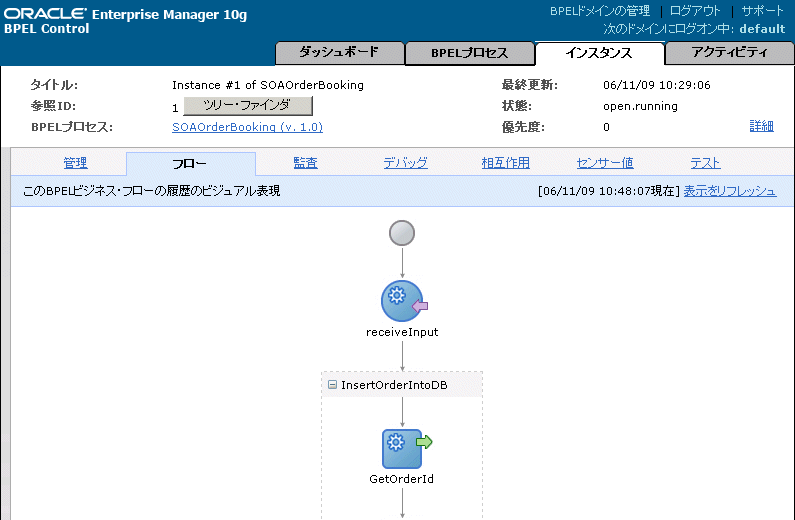Viewport: 795px width, 520px height.
Task: Click the receiveInput label text
Action: pyautogui.click(x=402, y=332)
